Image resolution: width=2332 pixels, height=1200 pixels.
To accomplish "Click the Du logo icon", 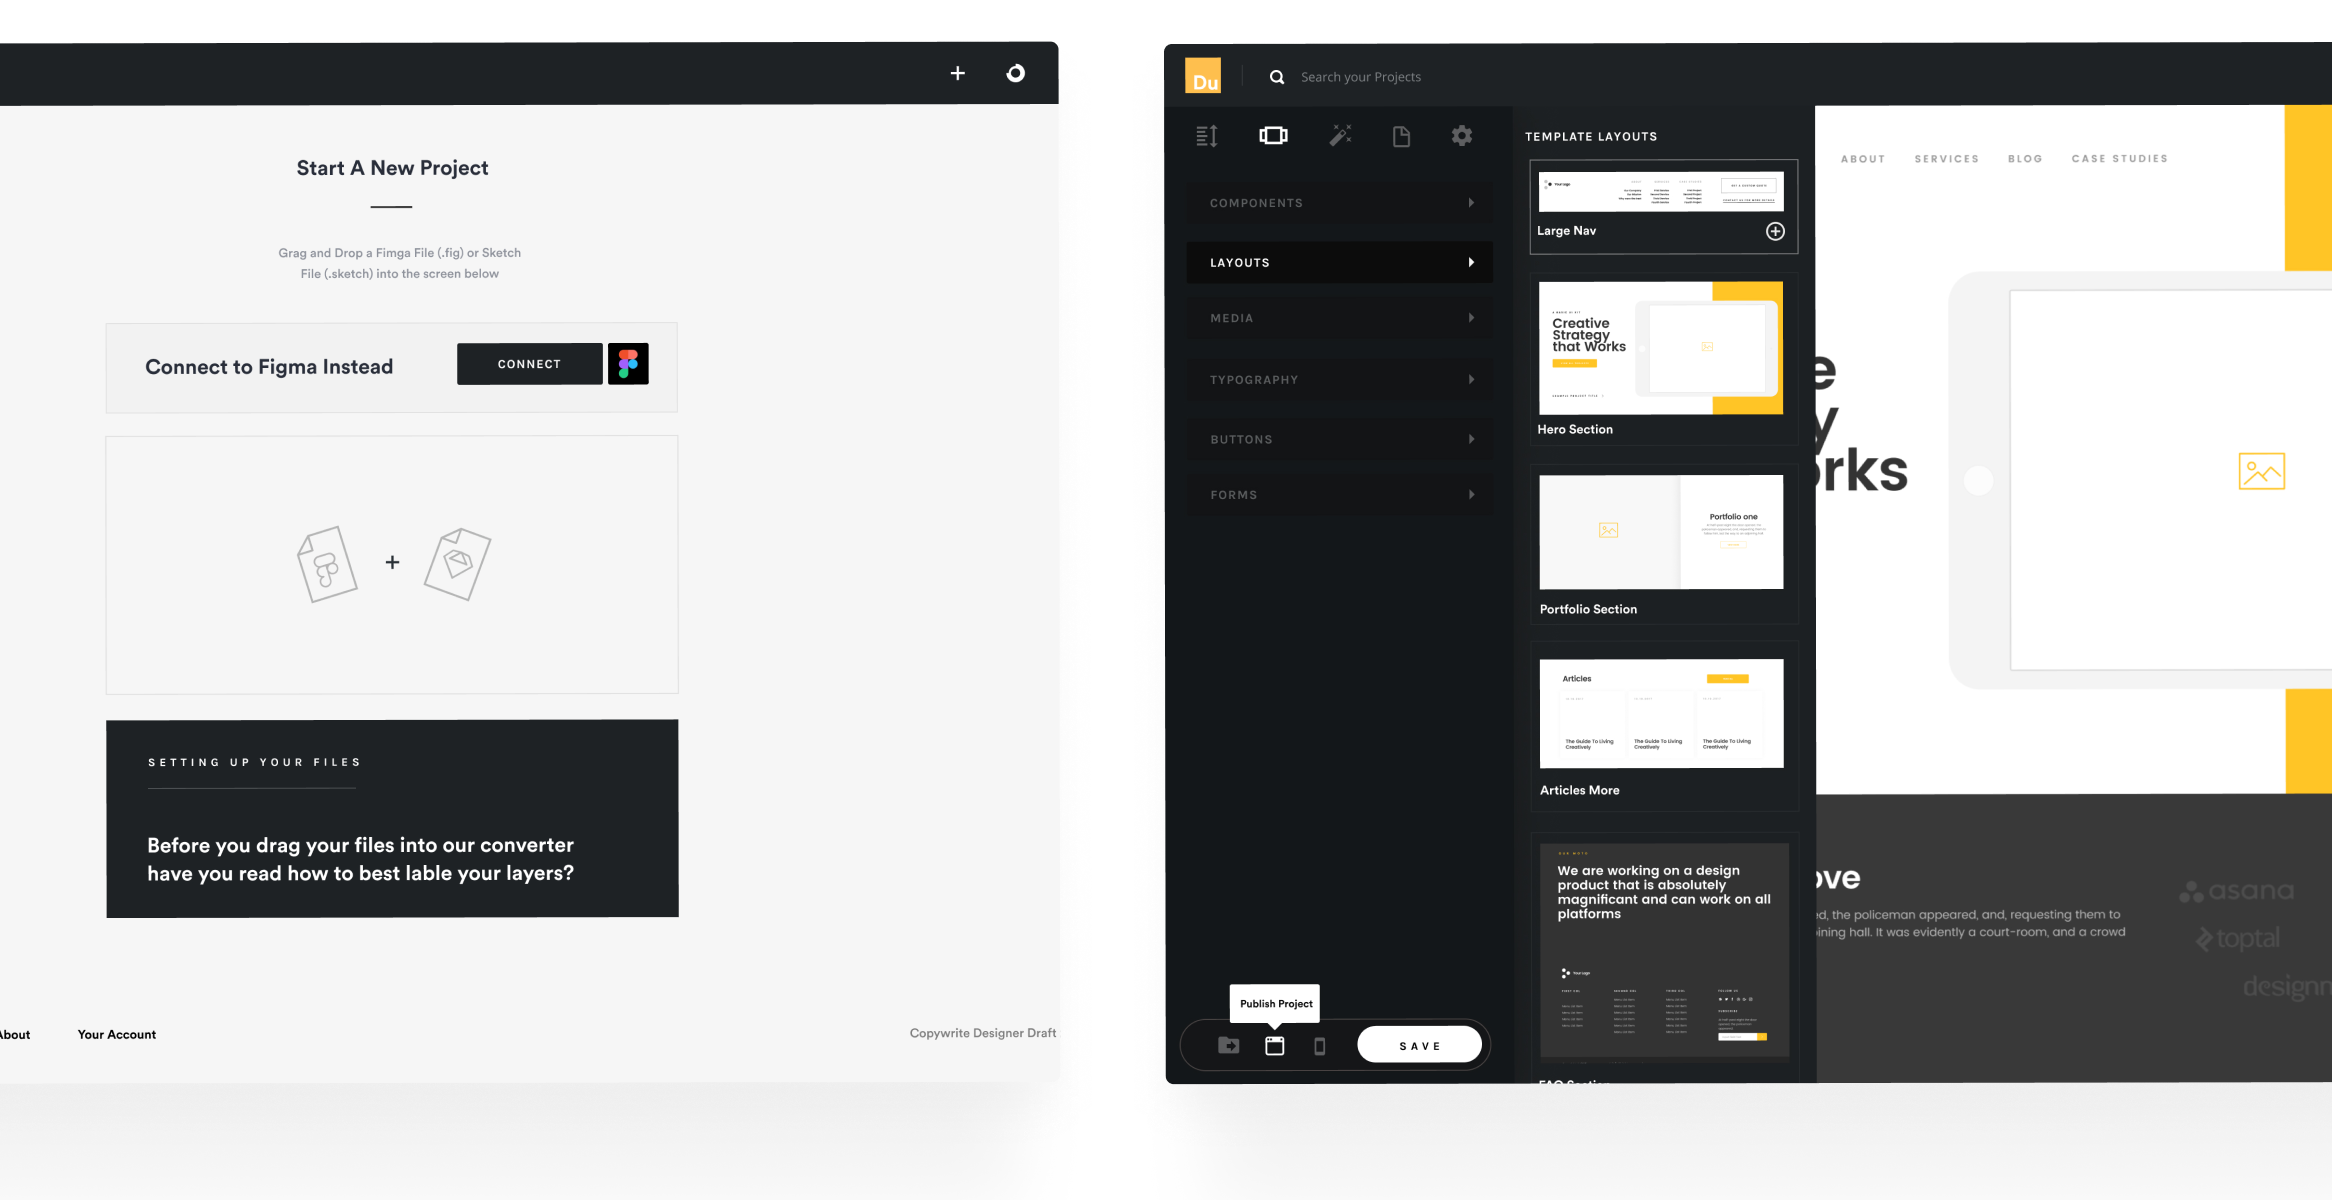I will click(x=1203, y=76).
